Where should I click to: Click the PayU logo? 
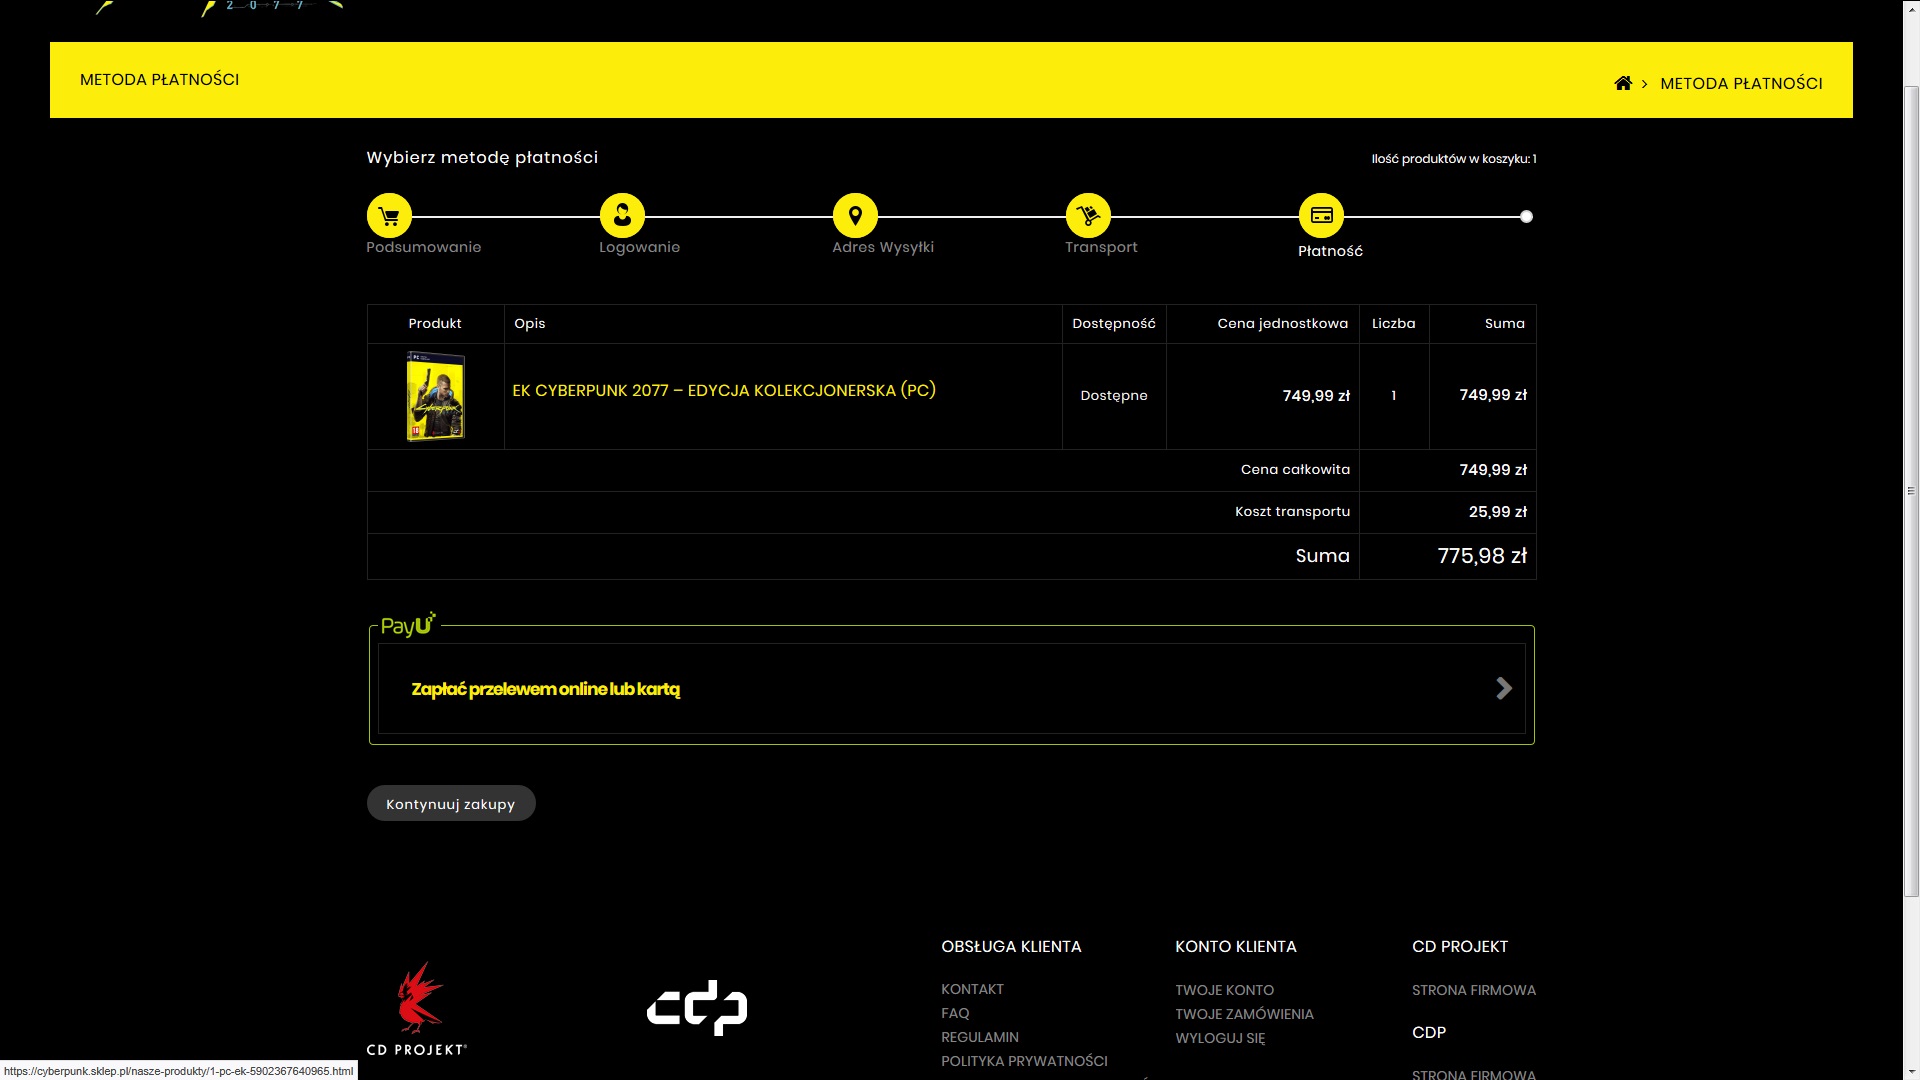[x=408, y=625]
